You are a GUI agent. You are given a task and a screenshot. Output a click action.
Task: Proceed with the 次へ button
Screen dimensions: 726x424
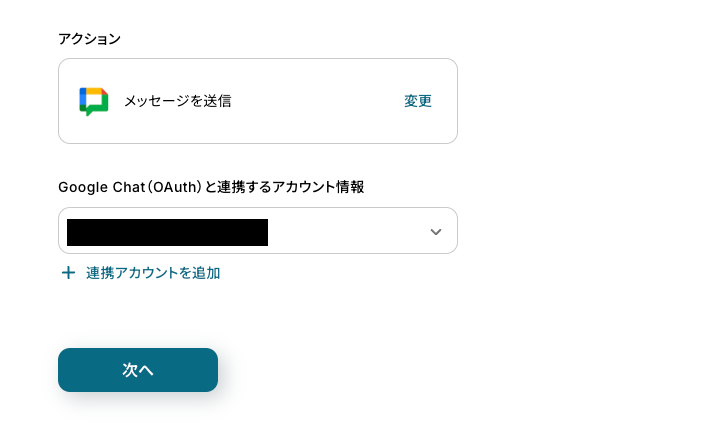pyautogui.click(x=138, y=370)
